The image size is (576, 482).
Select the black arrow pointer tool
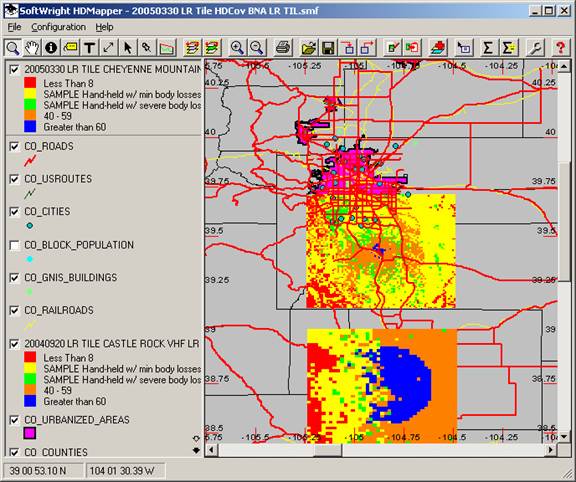coord(127,48)
